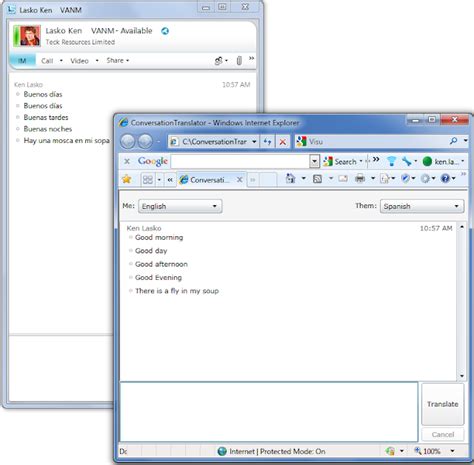
Task: Click the translator conversation scrollbar down arrow
Action: [x=462, y=376]
